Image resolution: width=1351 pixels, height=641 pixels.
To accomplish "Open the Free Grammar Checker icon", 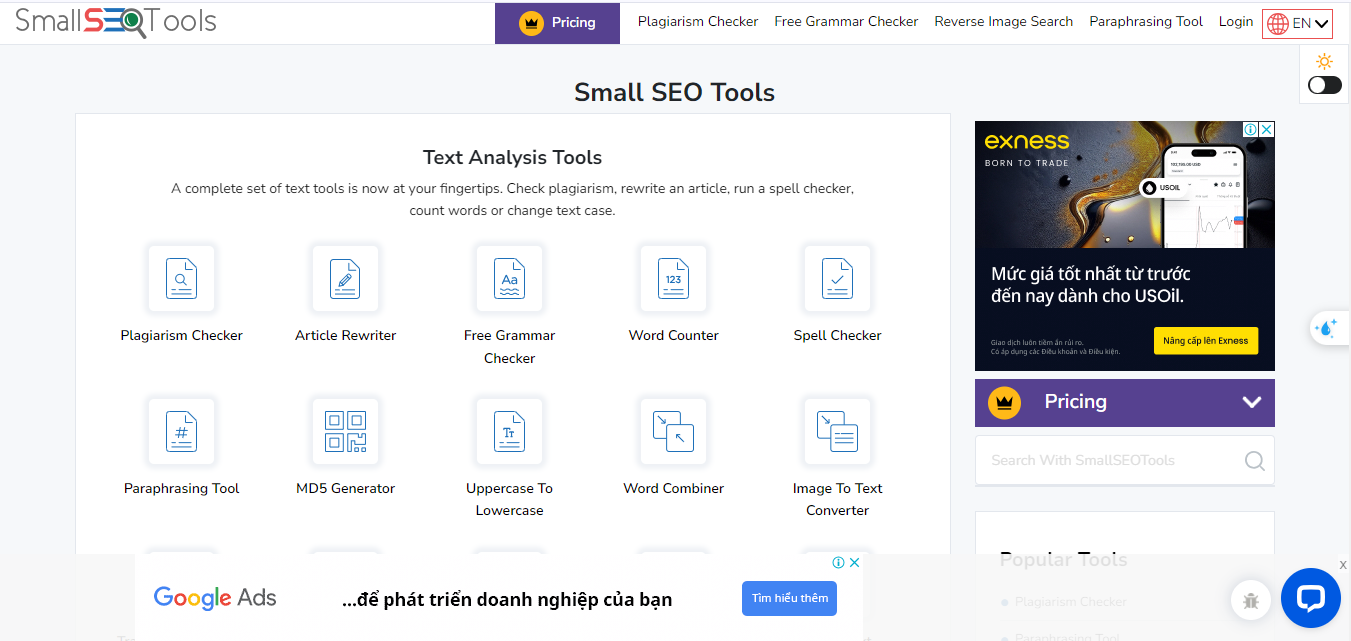I will coord(509,279).
